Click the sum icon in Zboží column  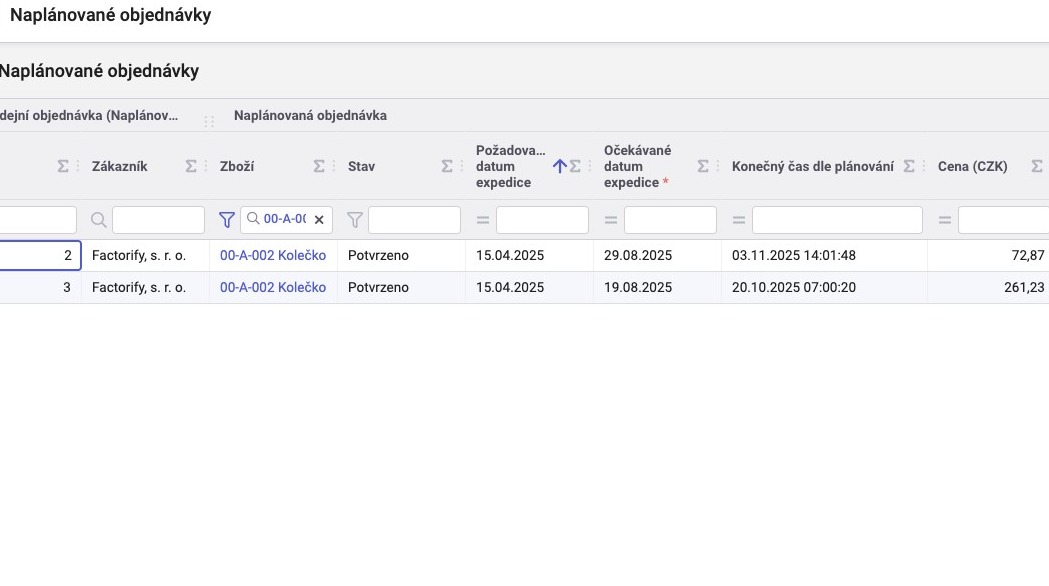pos(319,167)
